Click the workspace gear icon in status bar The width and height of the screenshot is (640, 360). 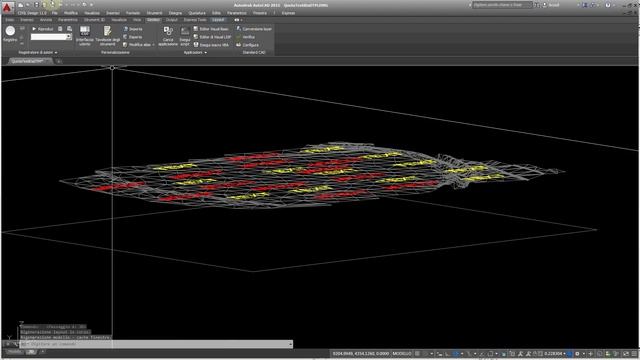pyautogui.click(x=577, y=353)
